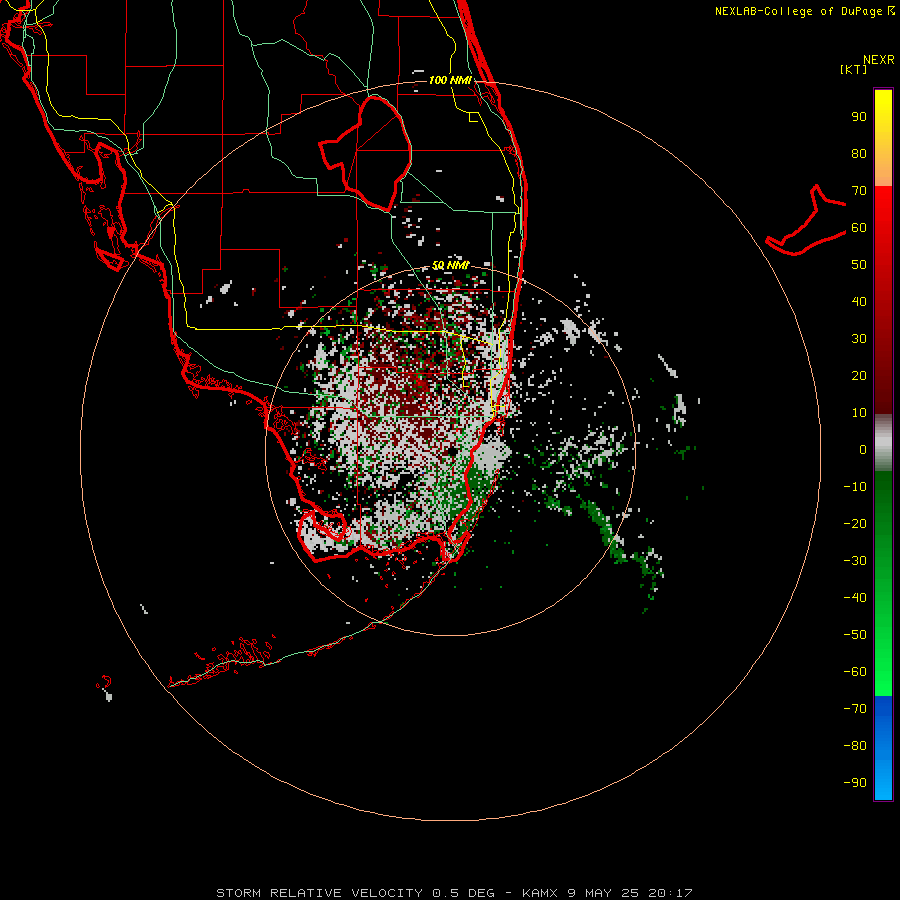Click the 50 value on the velocity scale
The width and height of the screenshot is (900, 900).
click(859, 265)
